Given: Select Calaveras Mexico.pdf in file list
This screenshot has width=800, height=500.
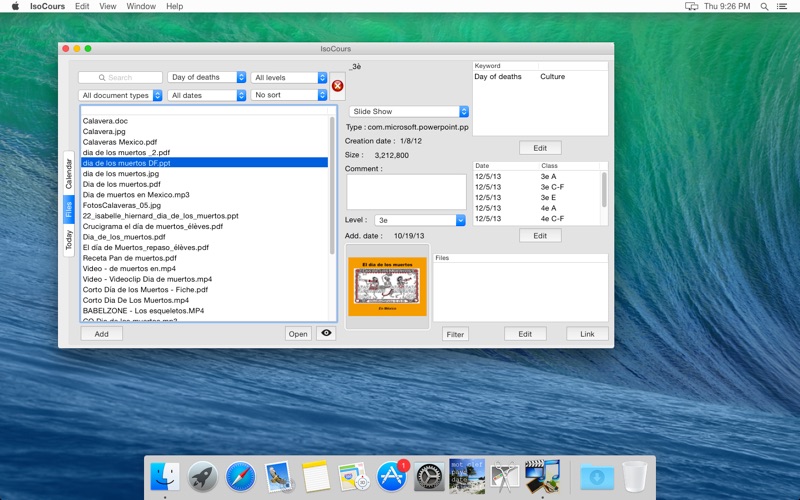Looking at the screenshot, I should point(205,142).
